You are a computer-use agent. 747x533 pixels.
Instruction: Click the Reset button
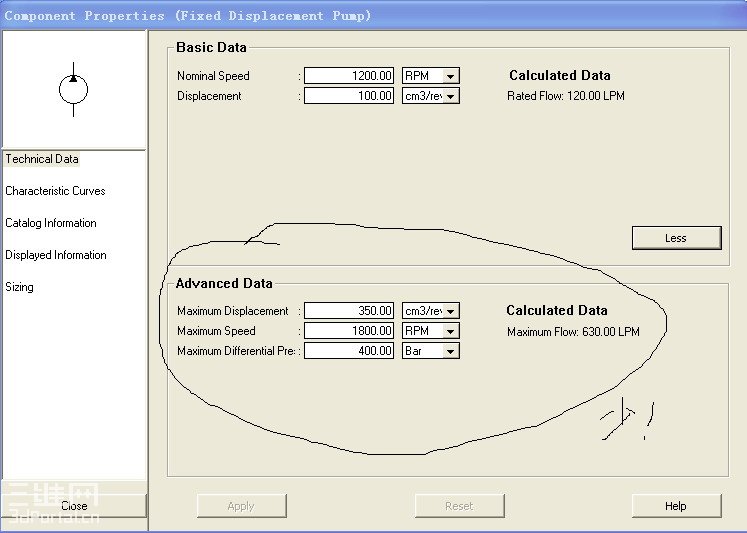459,506
